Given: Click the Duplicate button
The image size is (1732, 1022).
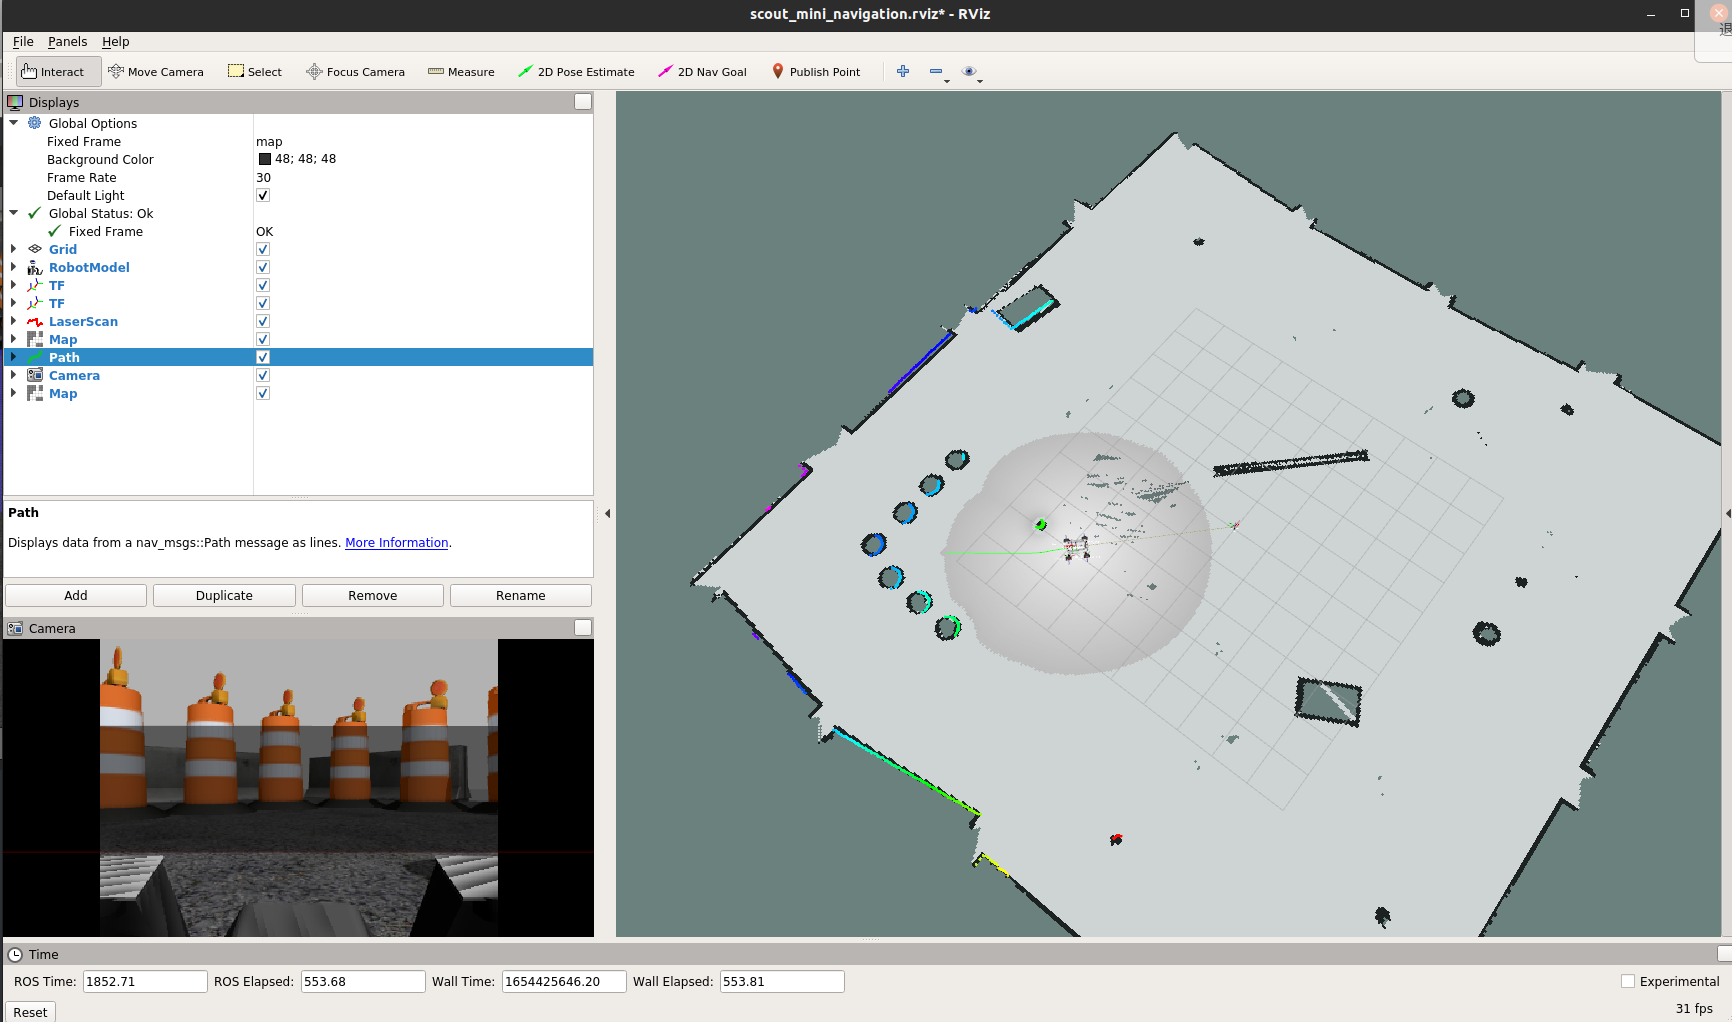Looking at the screenshot, I should pos(224,595).
